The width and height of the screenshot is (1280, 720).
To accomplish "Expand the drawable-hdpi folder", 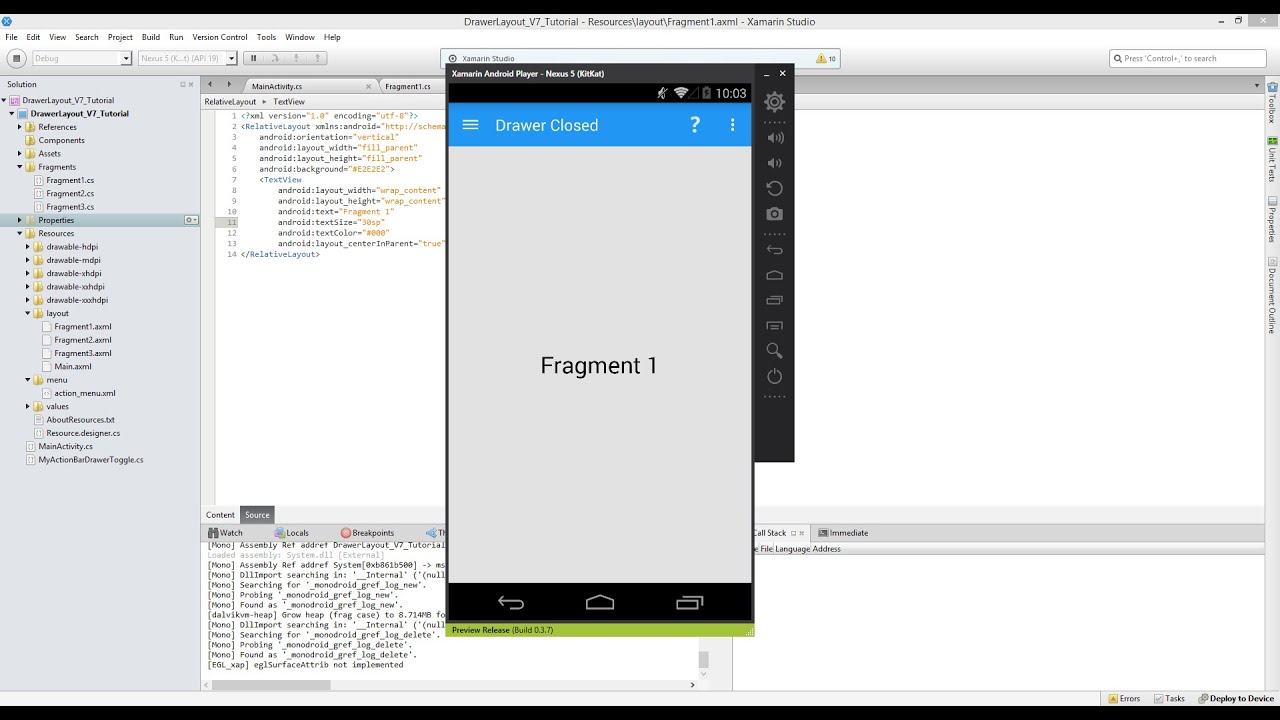I will (27, 247).
